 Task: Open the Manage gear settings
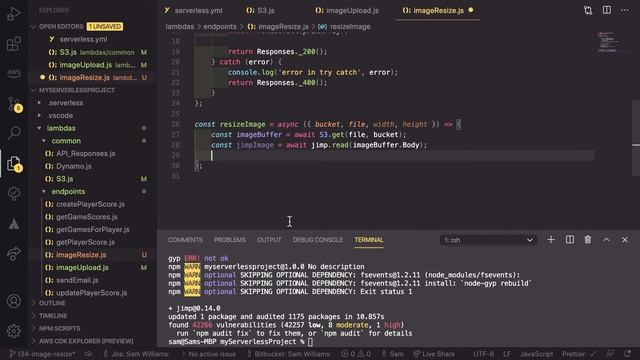coord(13,331)
